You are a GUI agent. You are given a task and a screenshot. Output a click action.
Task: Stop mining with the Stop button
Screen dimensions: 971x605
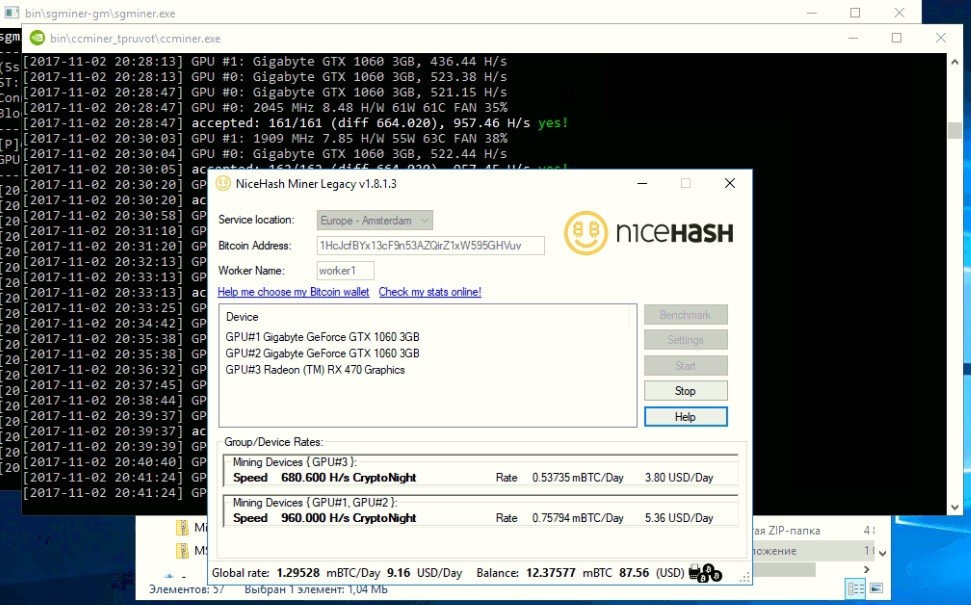tap(686, 391)
